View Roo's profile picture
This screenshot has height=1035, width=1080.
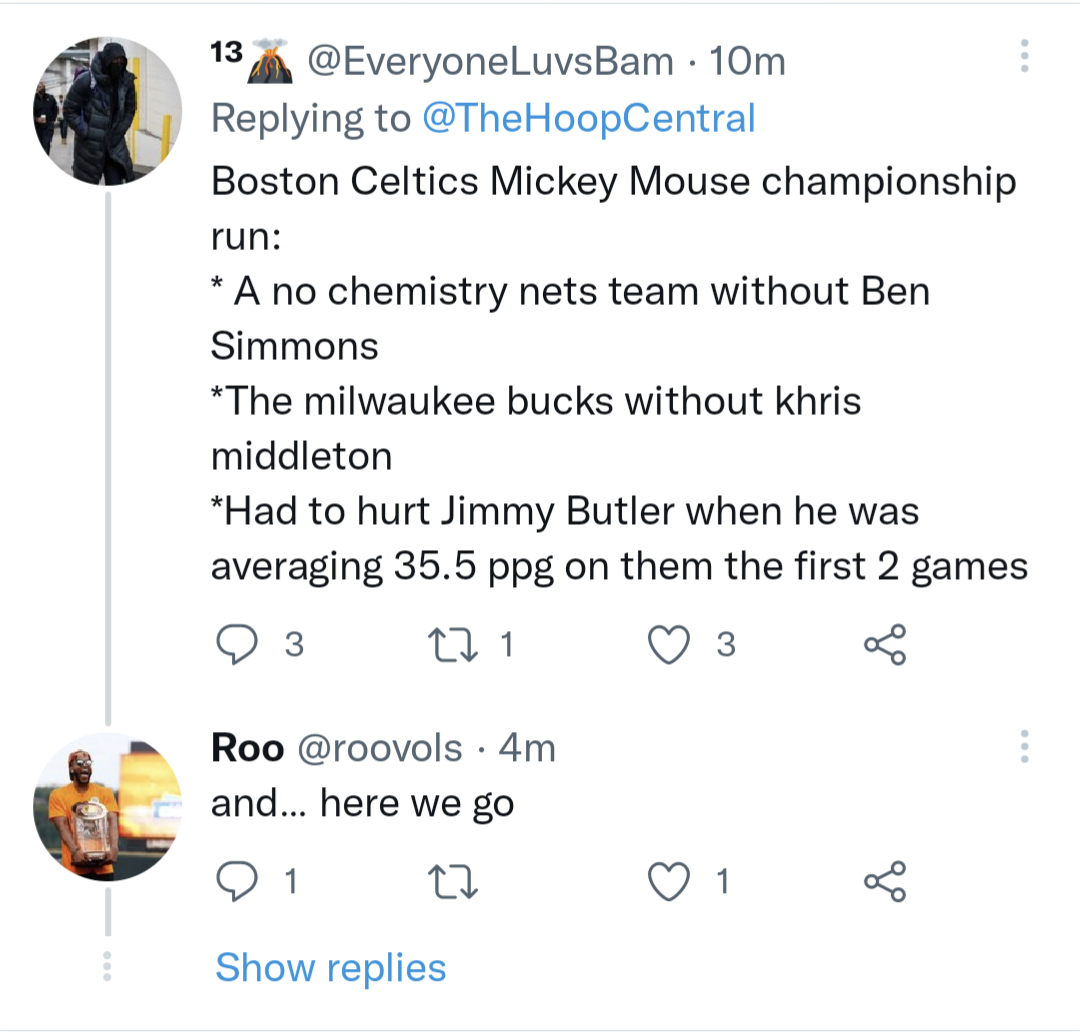[x=108, y=808]
